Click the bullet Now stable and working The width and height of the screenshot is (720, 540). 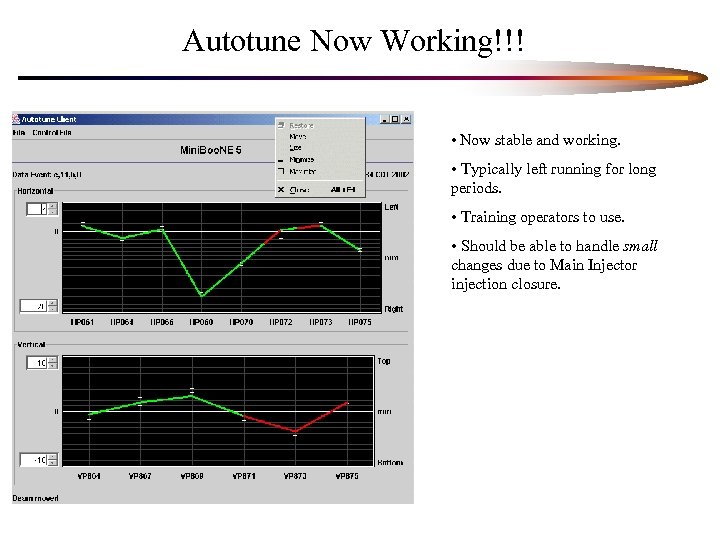[535, 140]
